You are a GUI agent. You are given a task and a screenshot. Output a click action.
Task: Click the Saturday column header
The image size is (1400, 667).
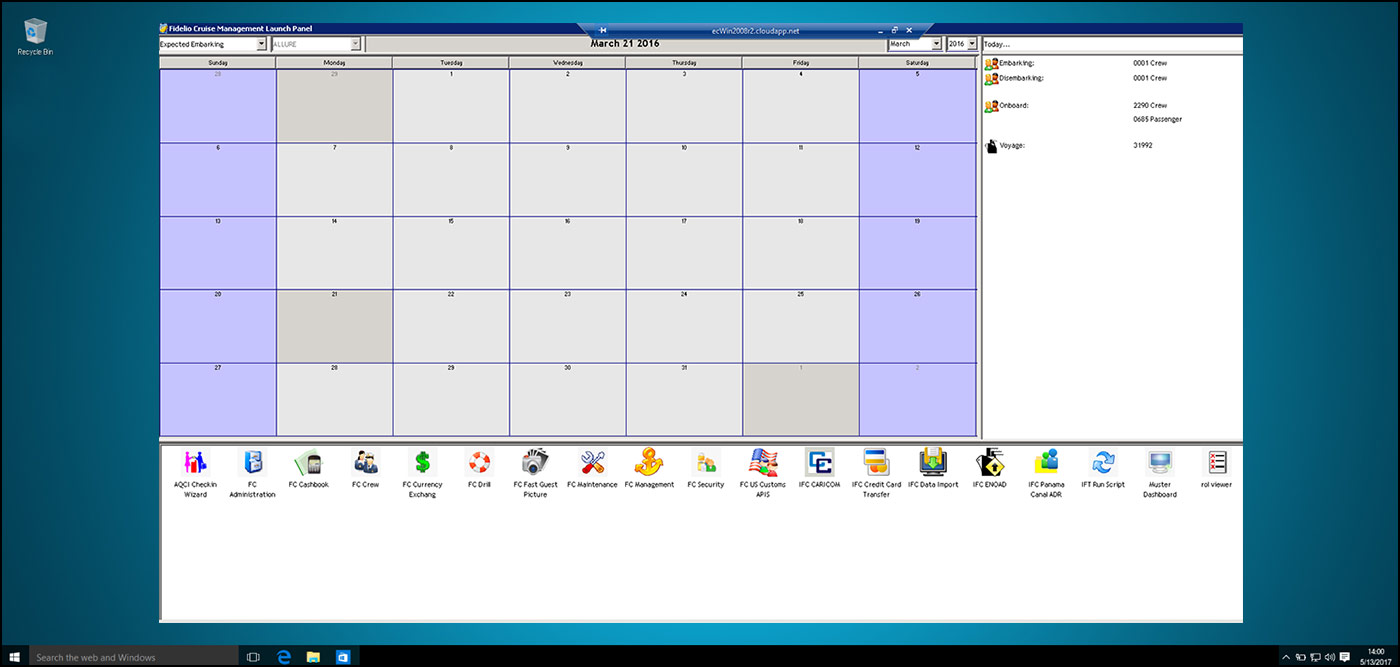click(x=917, y=63)
